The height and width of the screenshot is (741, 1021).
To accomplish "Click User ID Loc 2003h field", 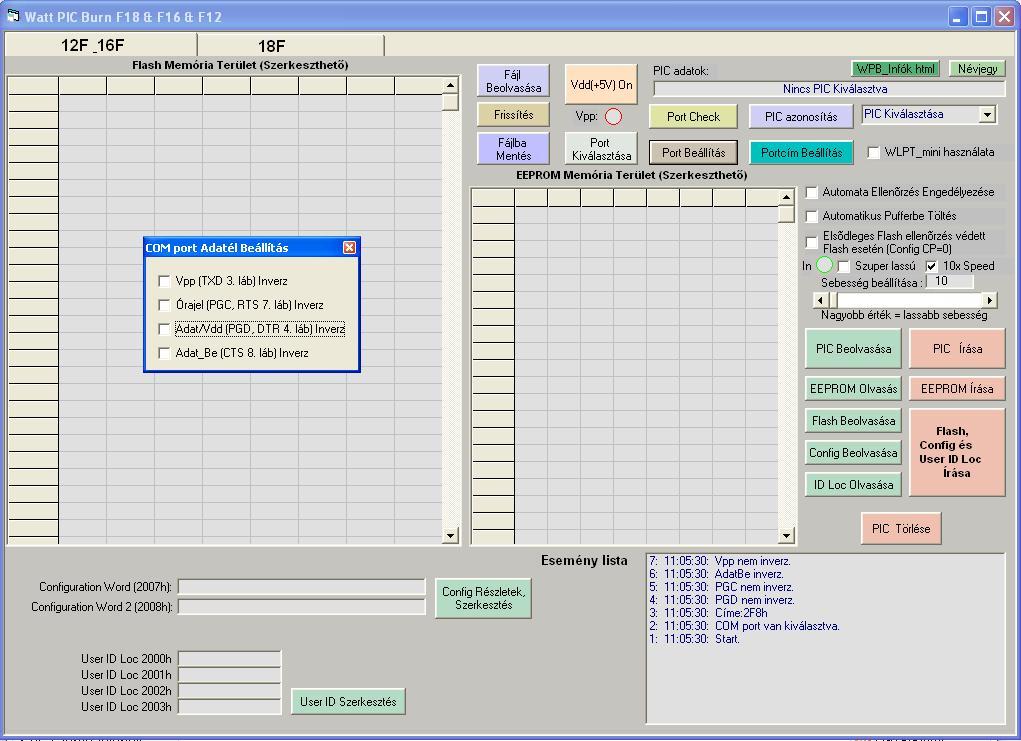I will point(229,706).
